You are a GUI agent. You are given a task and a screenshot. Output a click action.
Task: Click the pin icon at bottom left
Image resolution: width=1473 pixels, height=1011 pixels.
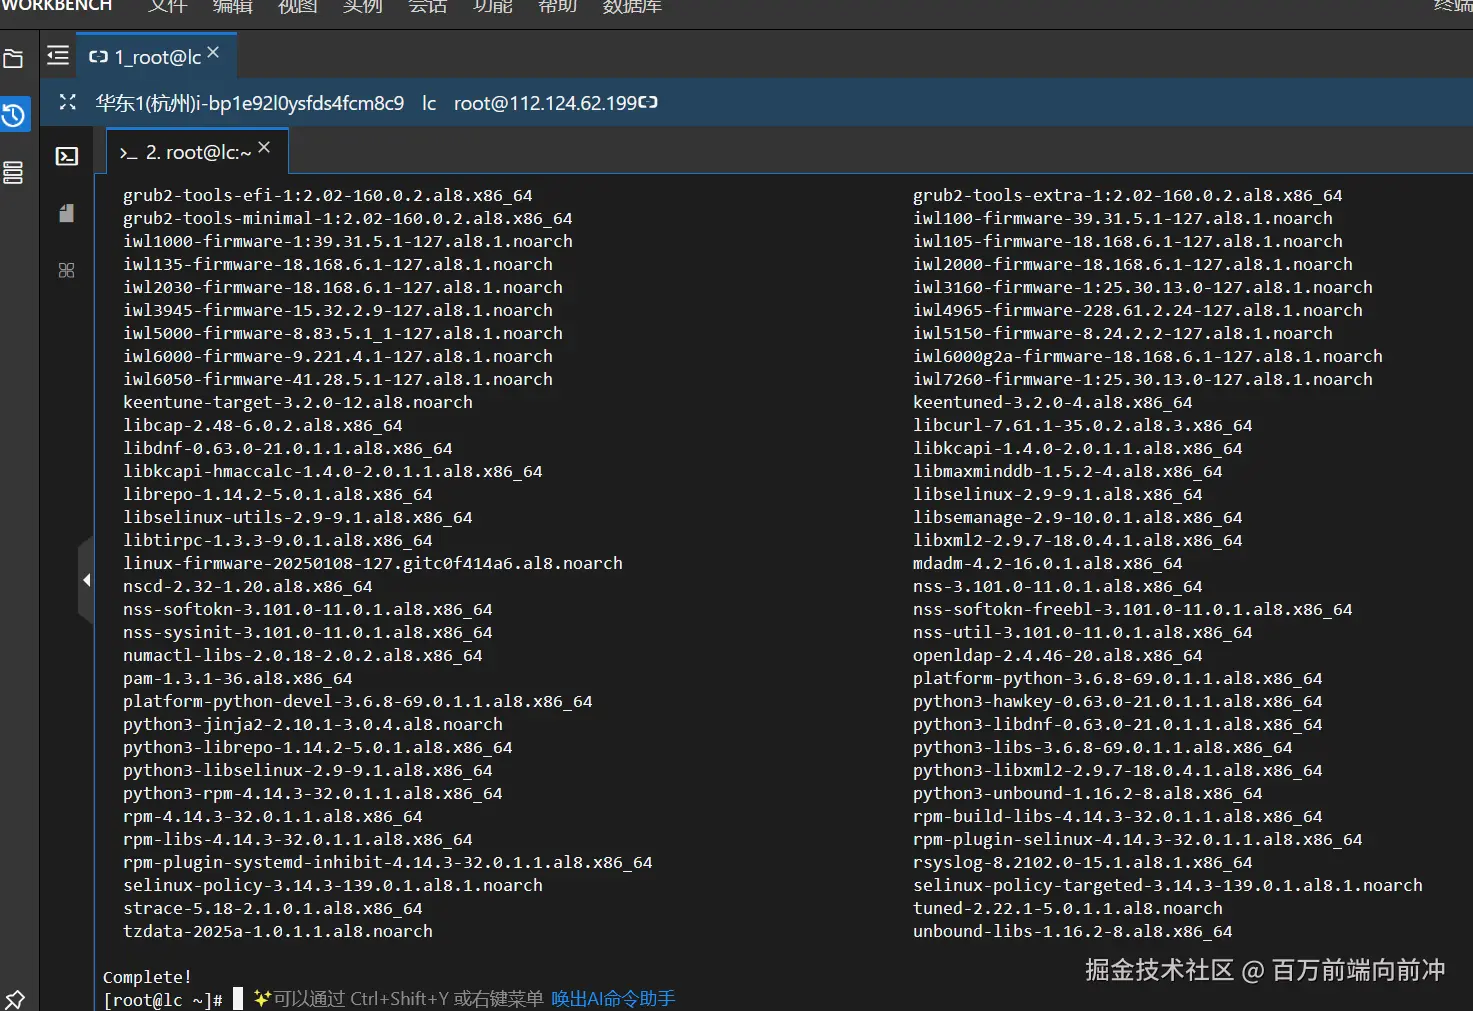pos(15,999)
